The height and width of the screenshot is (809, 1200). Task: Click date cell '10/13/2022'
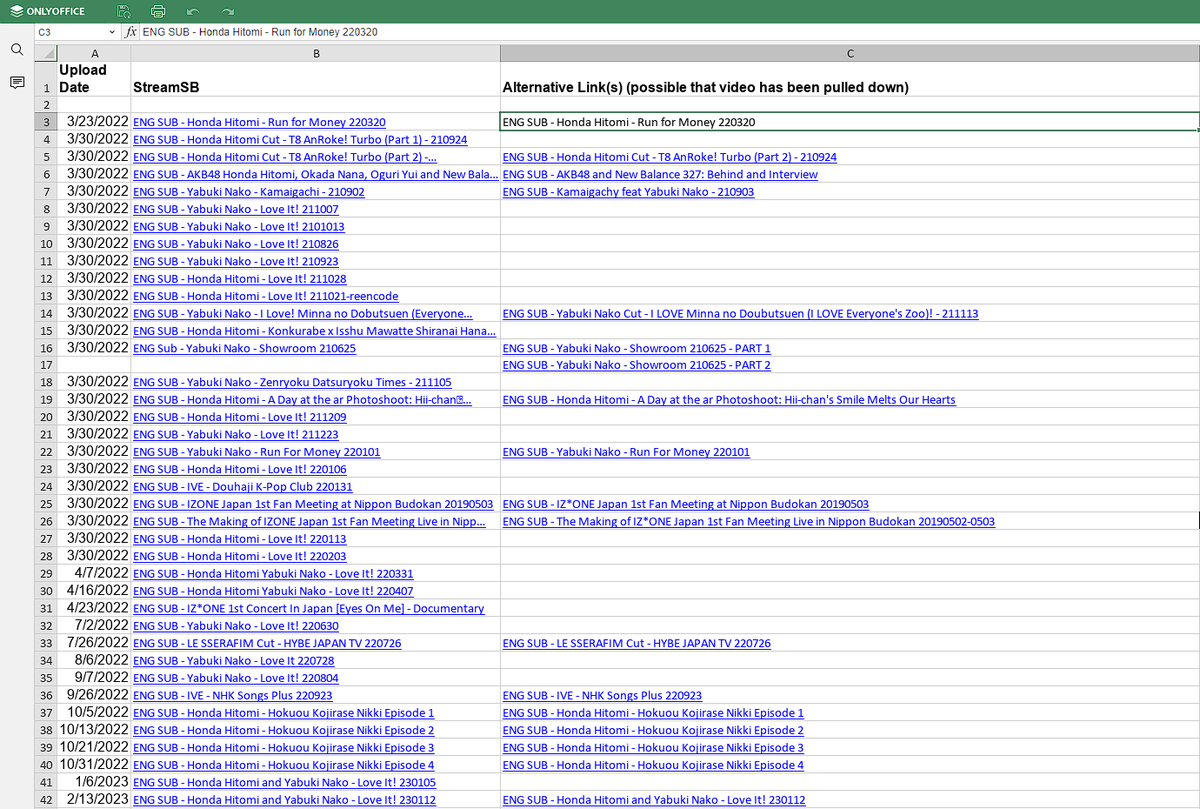(x=94, y=730)
